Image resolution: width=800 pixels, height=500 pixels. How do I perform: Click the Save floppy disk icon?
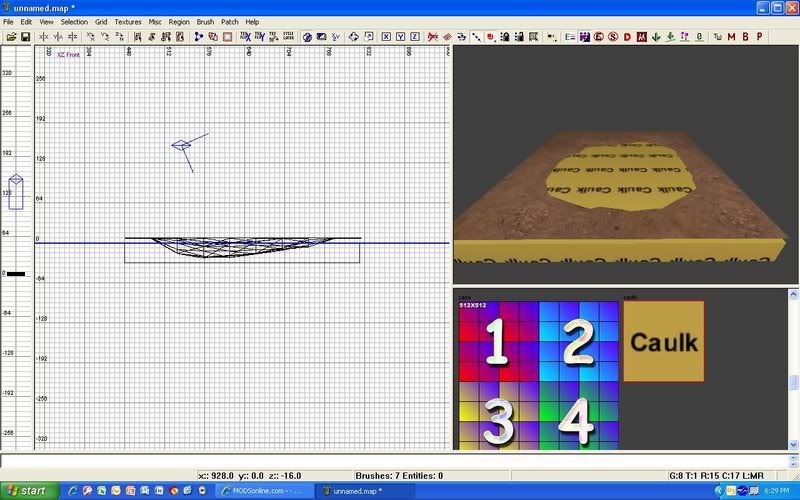24,37
